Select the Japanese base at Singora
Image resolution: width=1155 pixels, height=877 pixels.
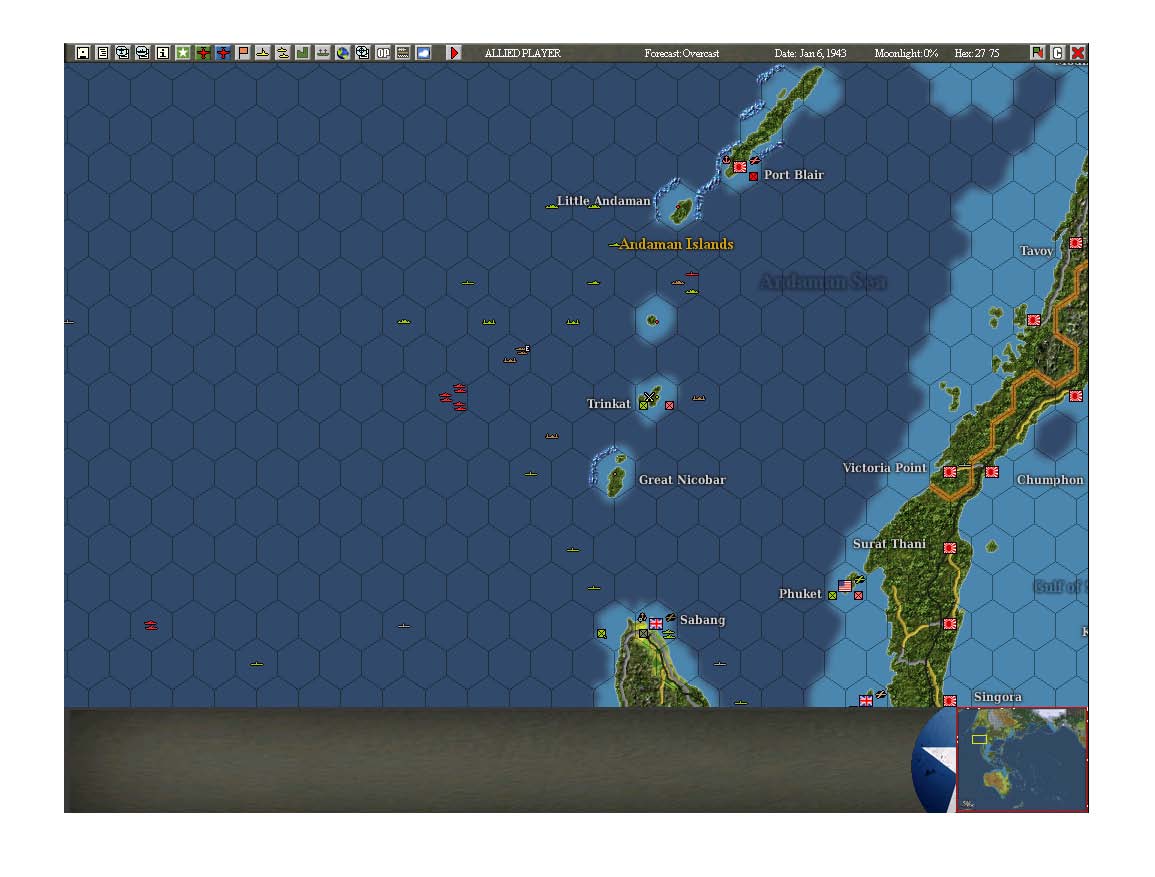pyautogui.click(x=950, y=700)
